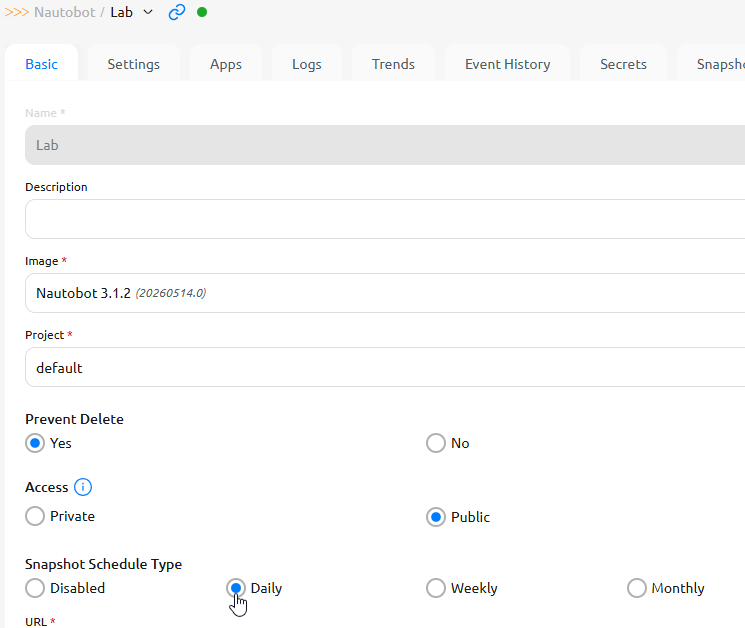Click the Lab breadcrumb name

(122, 12)
